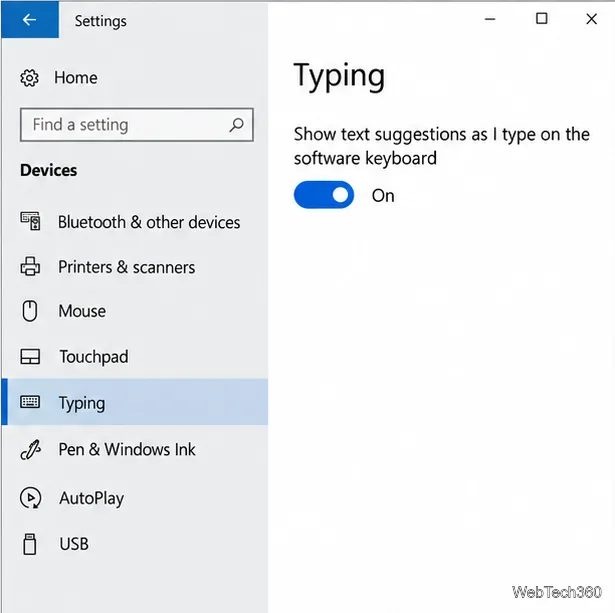Click the AutoPlay circular play icon

(x=30, y=498)
